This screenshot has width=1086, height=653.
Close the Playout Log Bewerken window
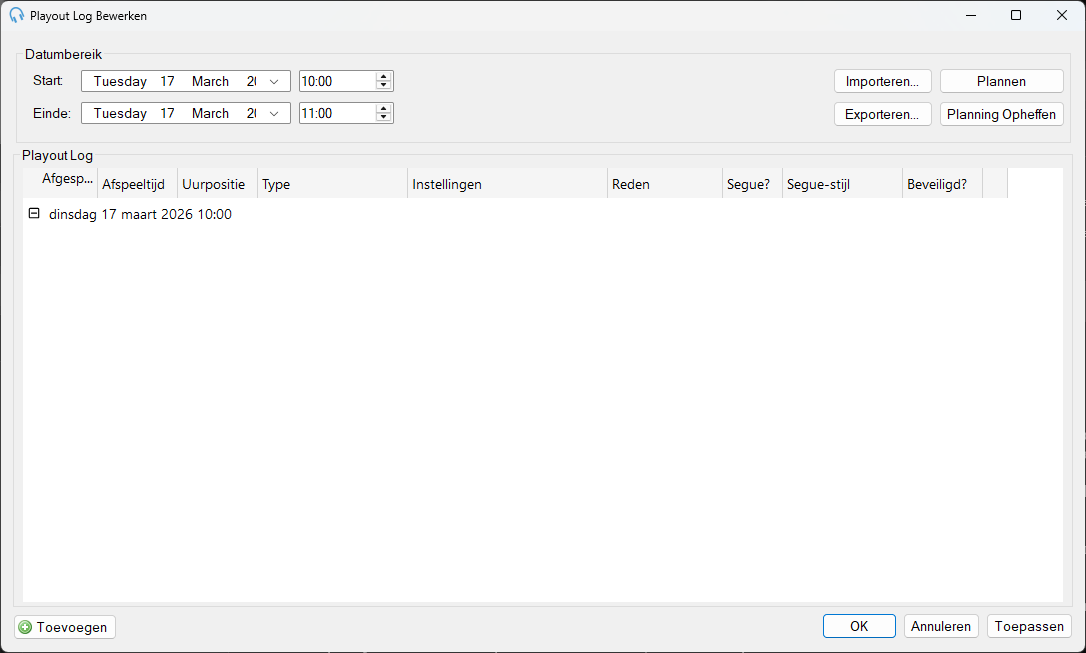(x=1062, y=15)
